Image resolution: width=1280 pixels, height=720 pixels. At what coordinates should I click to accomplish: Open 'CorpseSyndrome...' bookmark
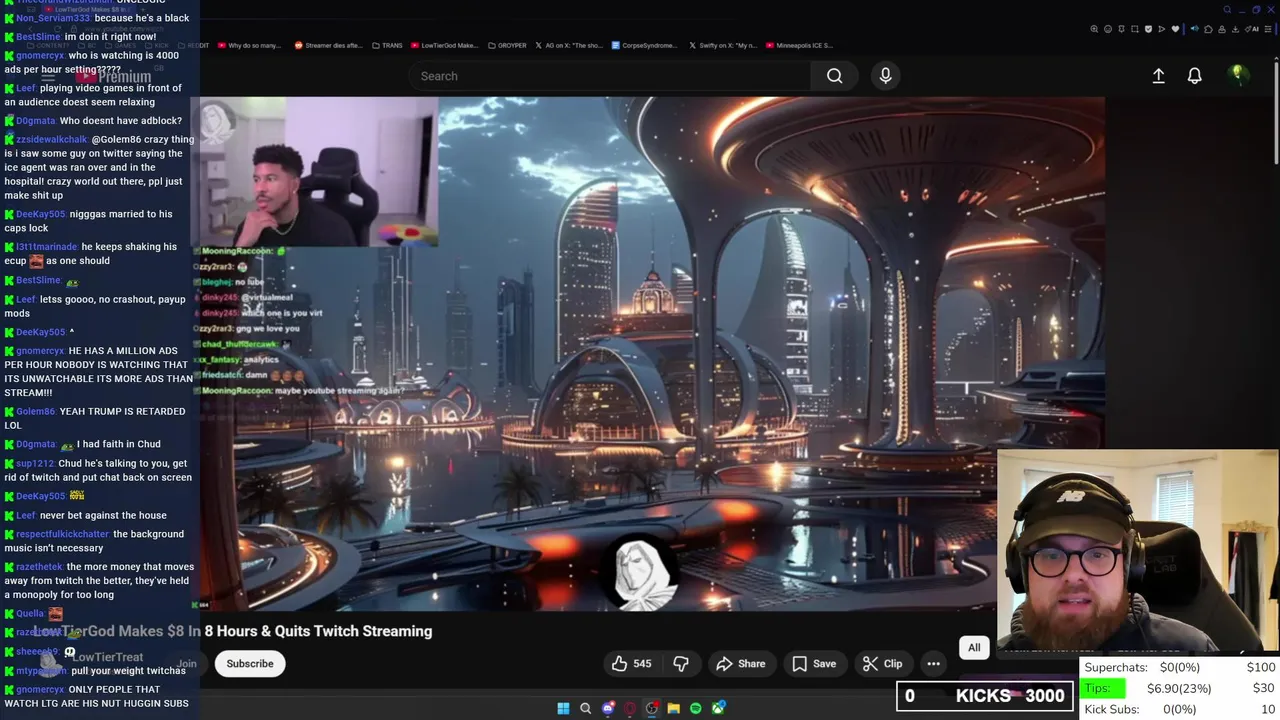644,45
